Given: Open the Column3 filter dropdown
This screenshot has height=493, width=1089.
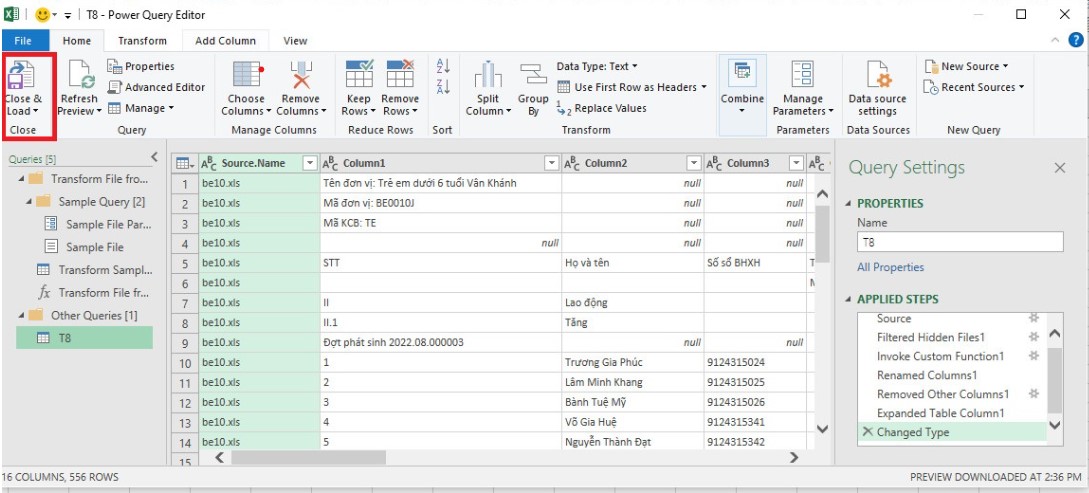Looking at the screenshot, I should pos(796,163).
